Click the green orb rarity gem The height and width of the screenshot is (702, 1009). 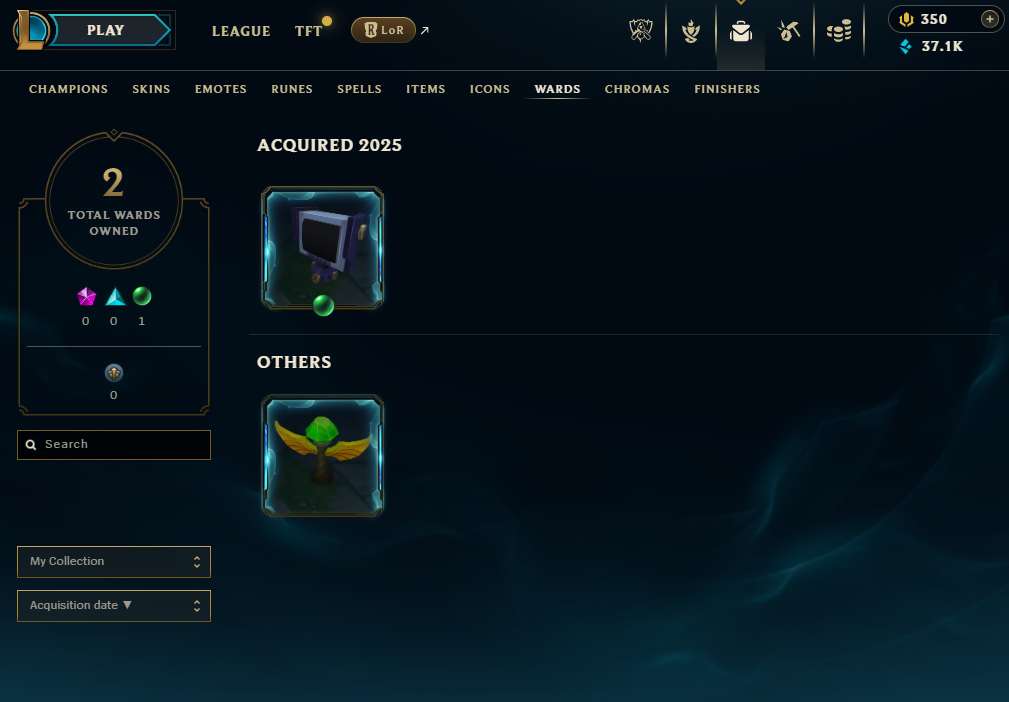142,296
